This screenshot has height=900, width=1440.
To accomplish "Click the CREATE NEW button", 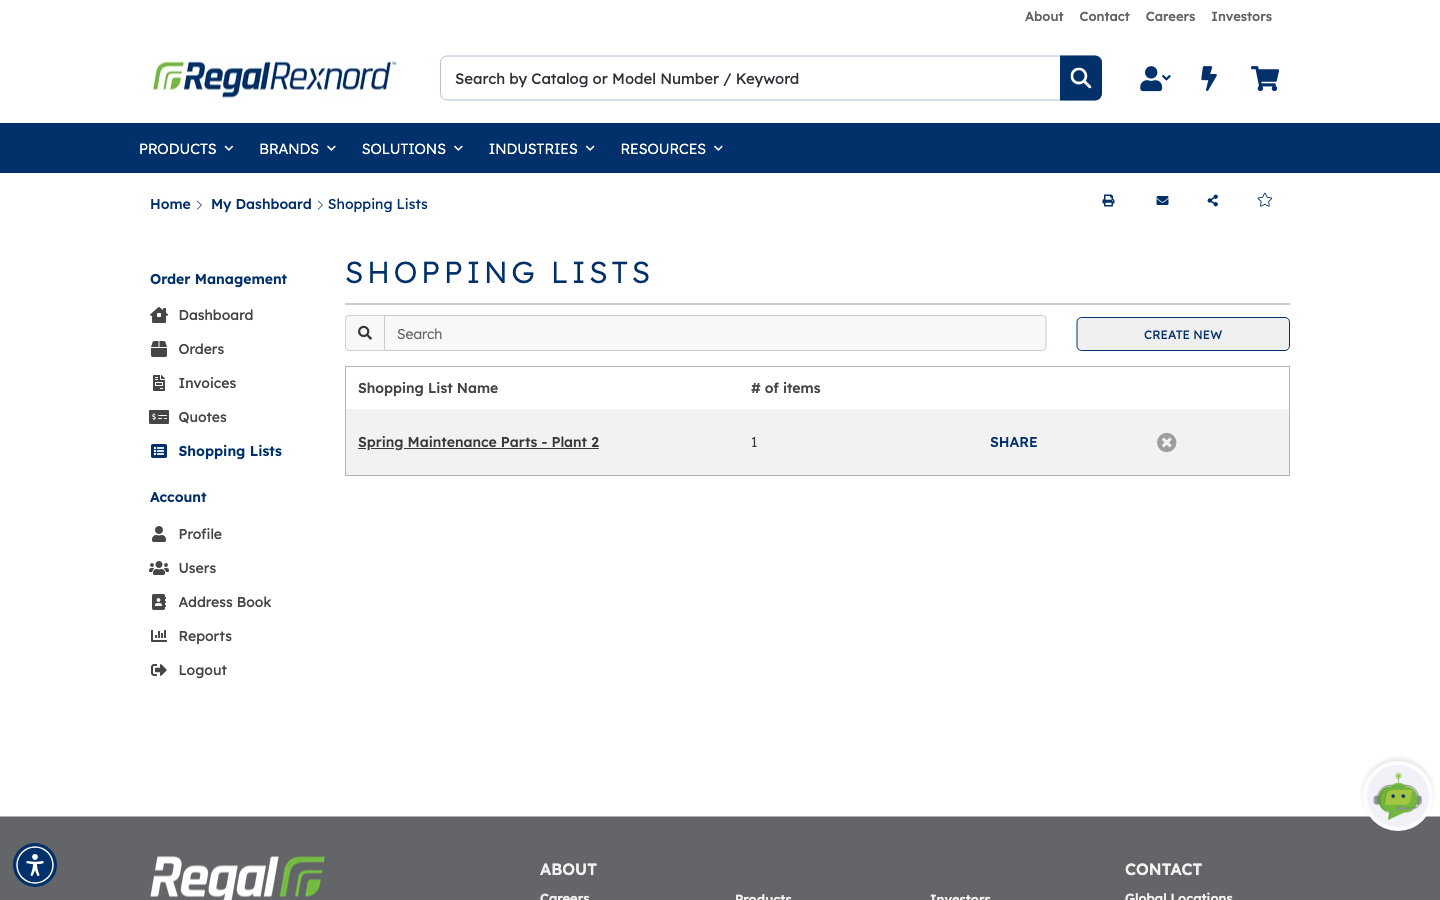I will (x=1183, y=334).
